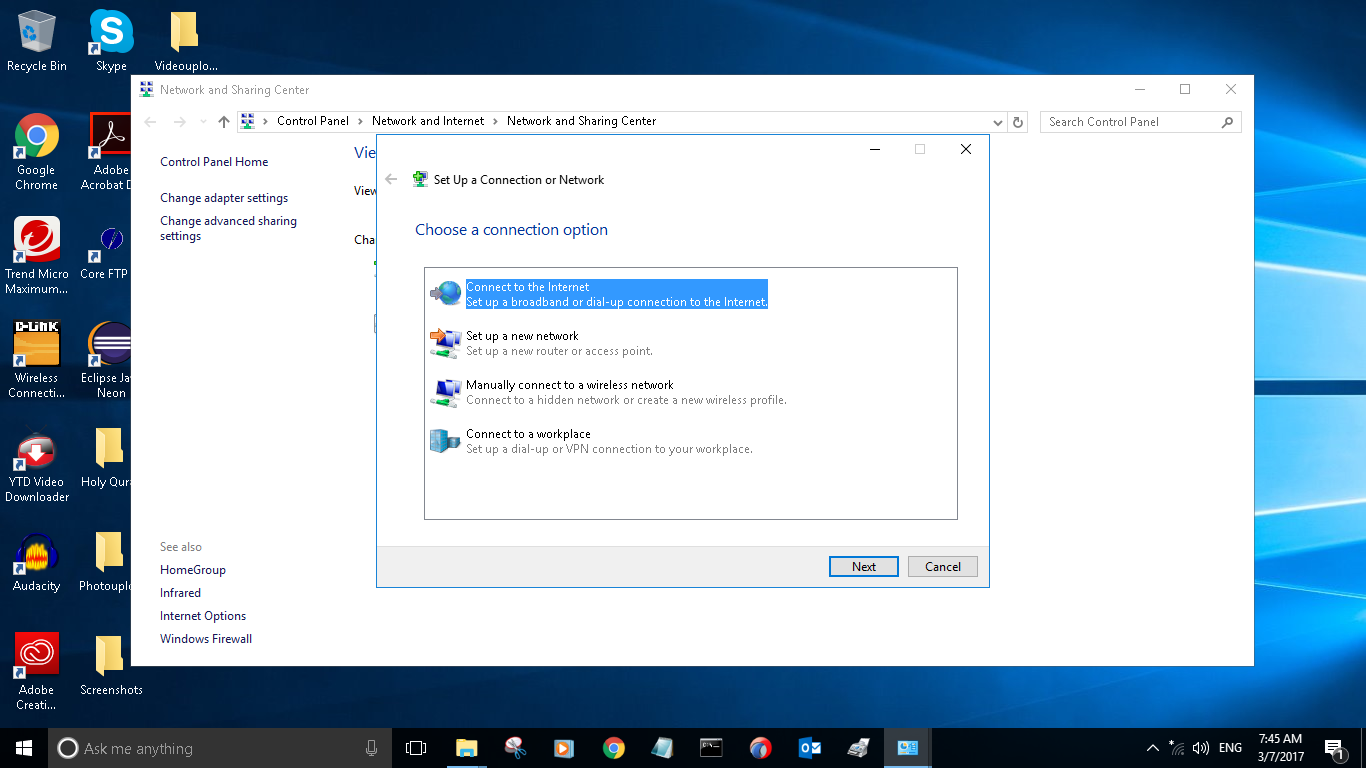Refresh the Control Panel window

coord(1018,122)
